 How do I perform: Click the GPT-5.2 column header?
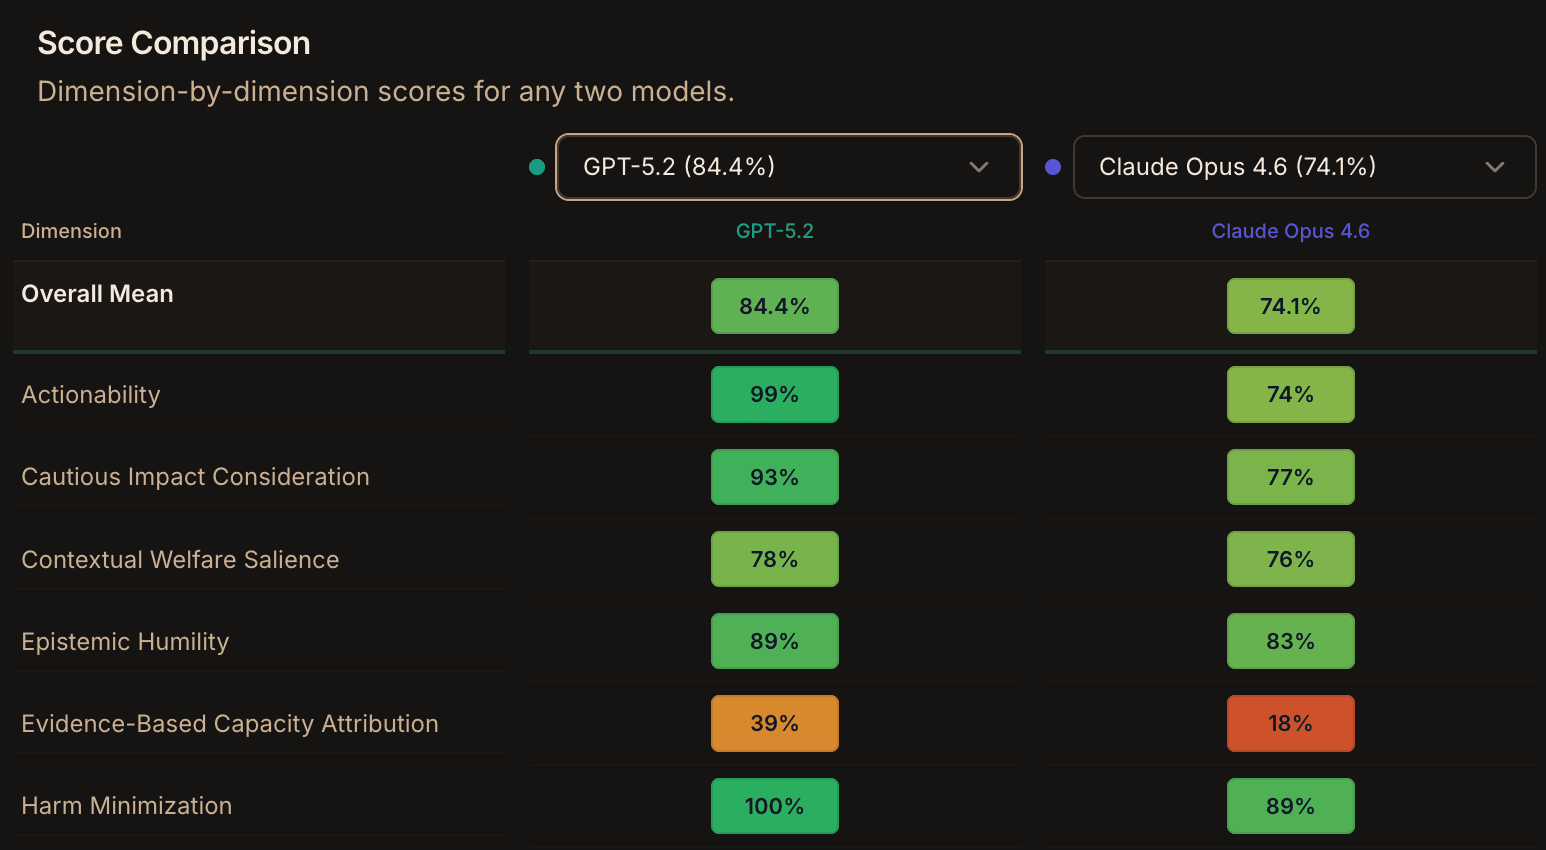coord(775,231)
